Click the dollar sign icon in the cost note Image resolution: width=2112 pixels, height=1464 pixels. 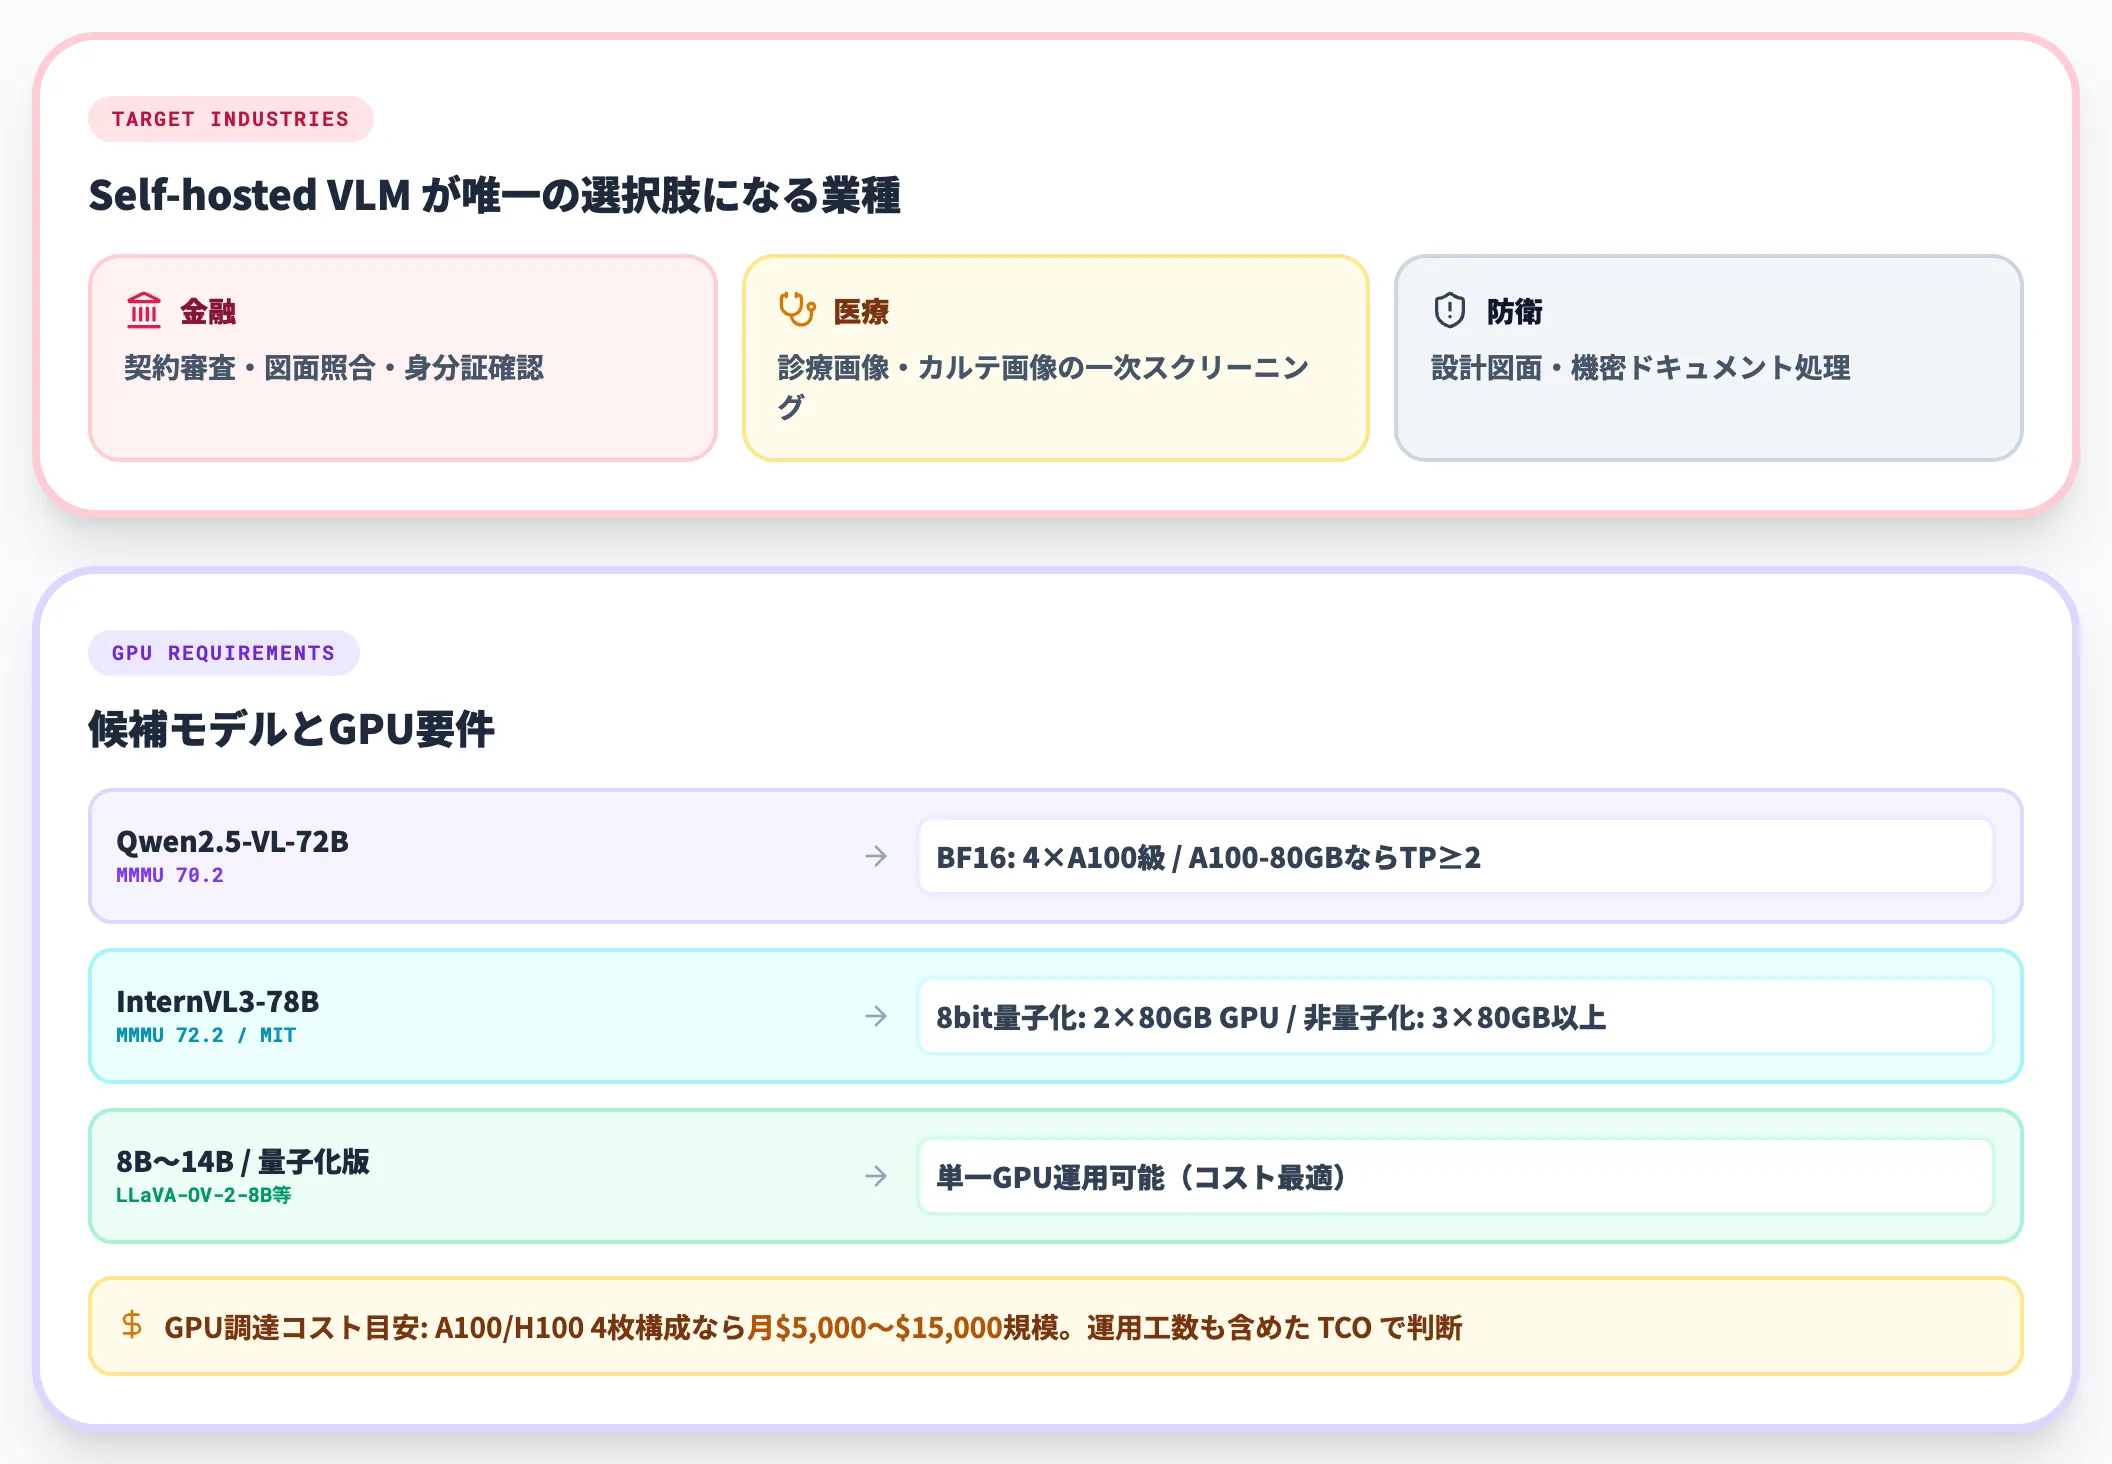coord(131,1325)
